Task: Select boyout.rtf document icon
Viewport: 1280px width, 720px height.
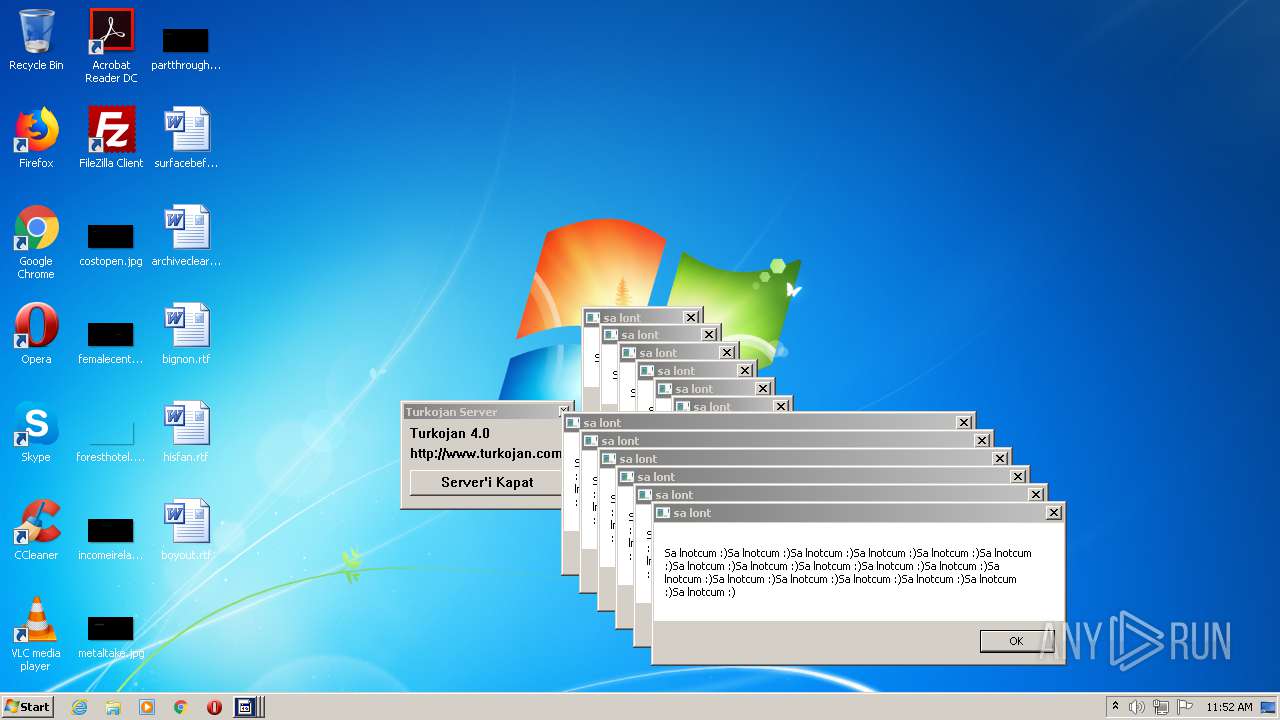Action: pyautogui.click(x=186, y=531)
